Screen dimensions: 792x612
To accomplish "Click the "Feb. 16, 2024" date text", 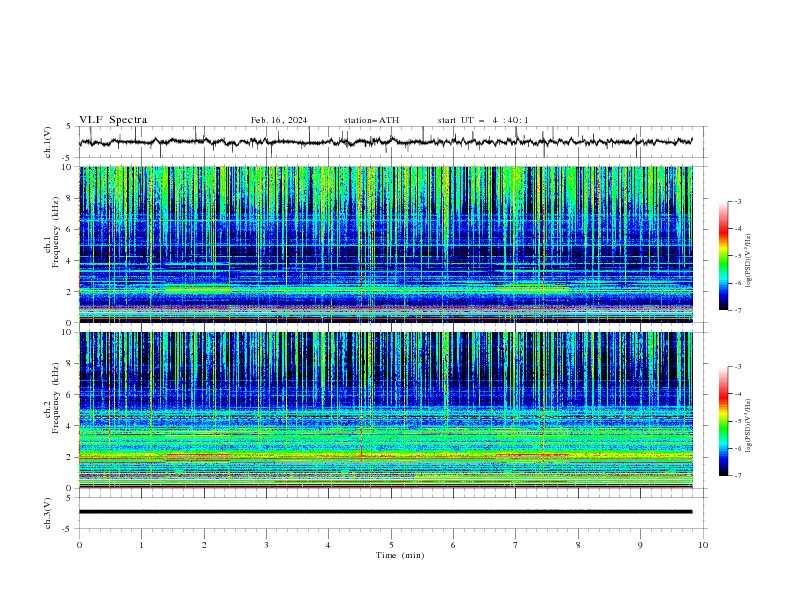I will [x=279, y=120].
